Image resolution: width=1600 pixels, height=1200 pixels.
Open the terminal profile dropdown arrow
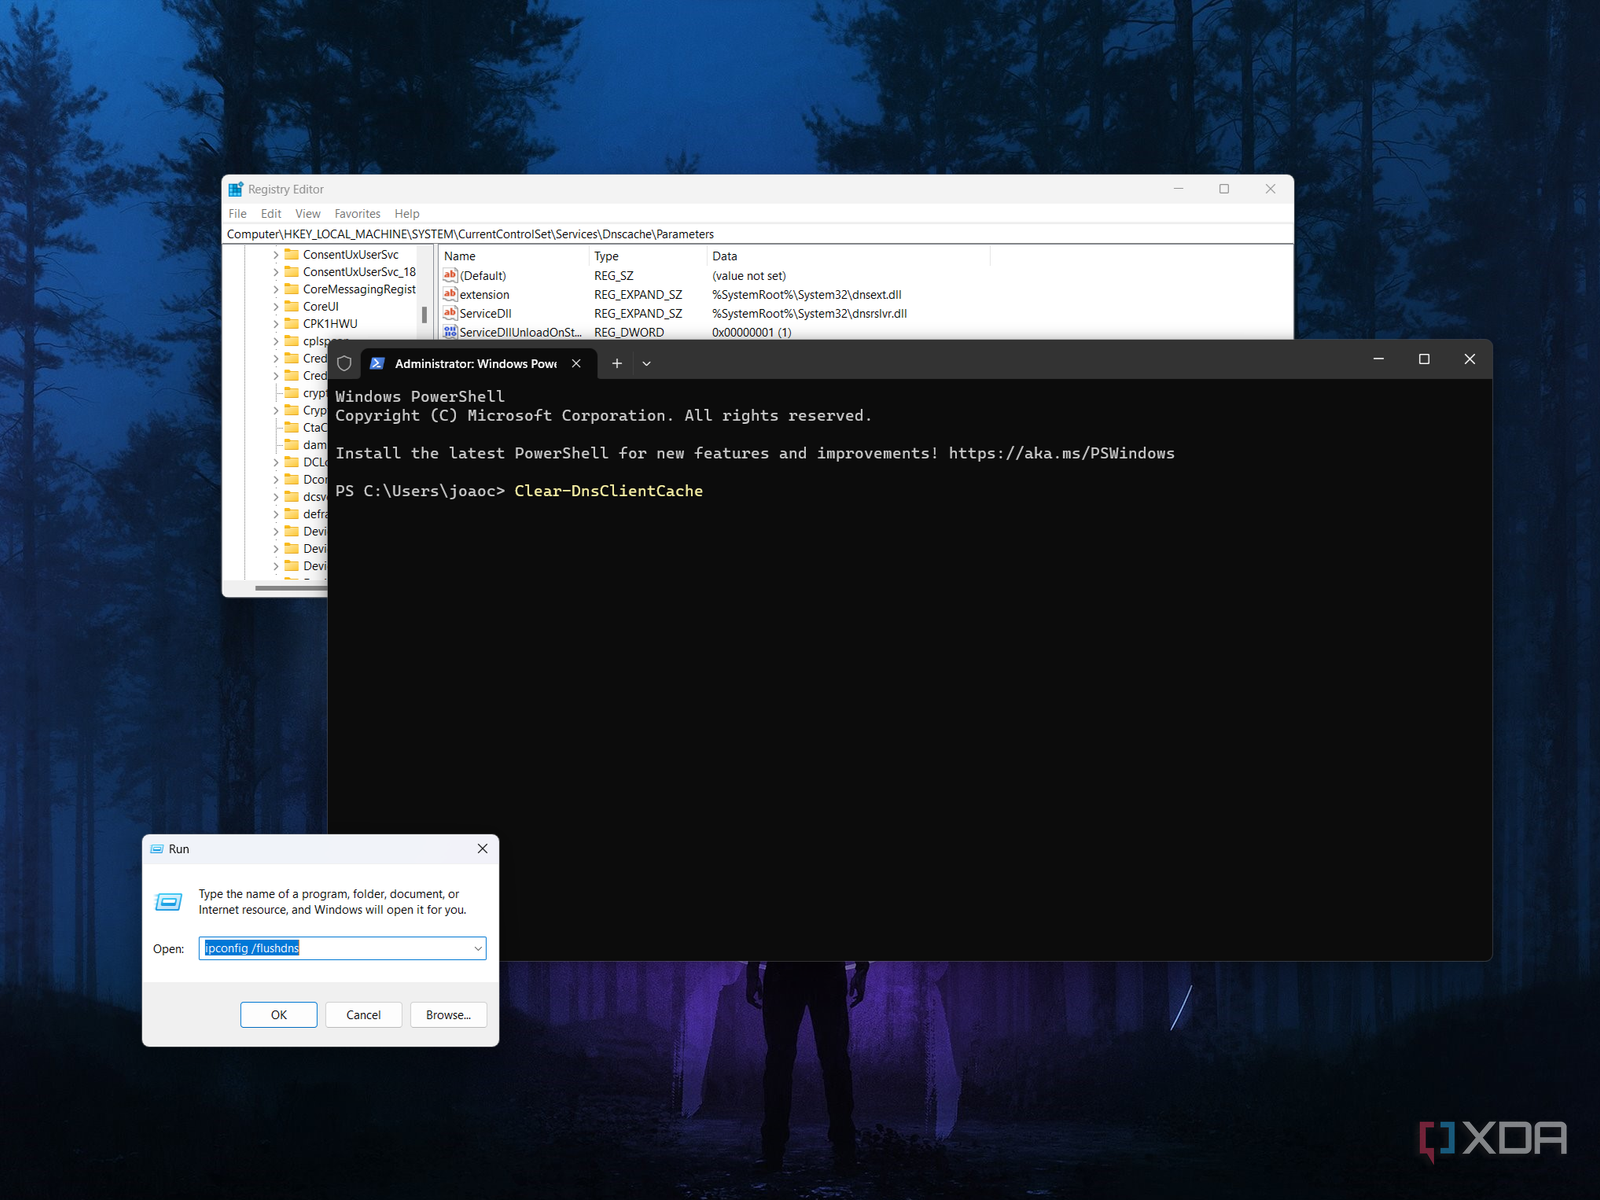(647, 364)
